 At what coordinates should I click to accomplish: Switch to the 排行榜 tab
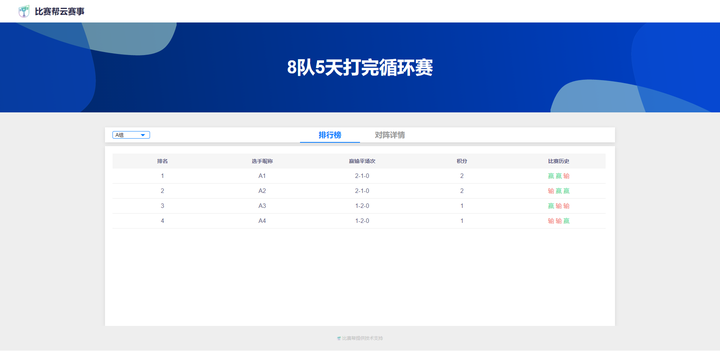point(330,135)
